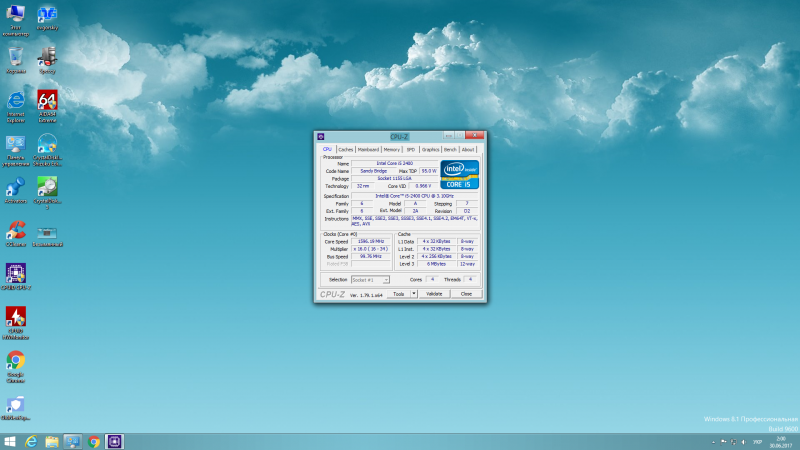Open the Windows Start button
Viewport: 800px width, 450px height.
click(x=10, y=441)
